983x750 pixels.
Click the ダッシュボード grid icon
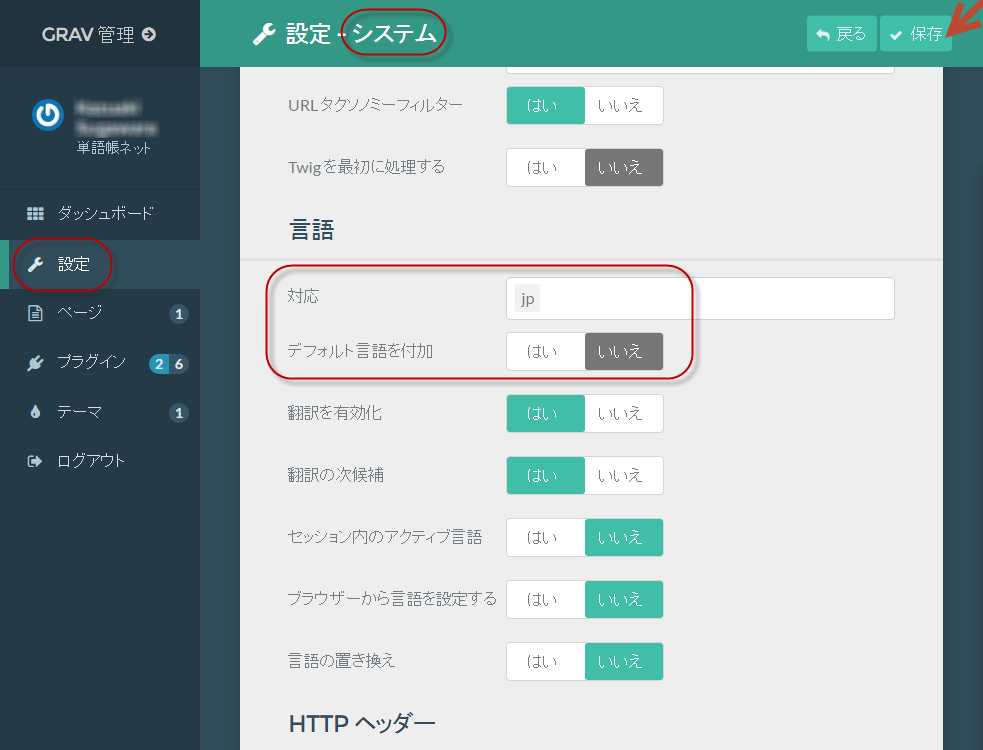[35, 214]
